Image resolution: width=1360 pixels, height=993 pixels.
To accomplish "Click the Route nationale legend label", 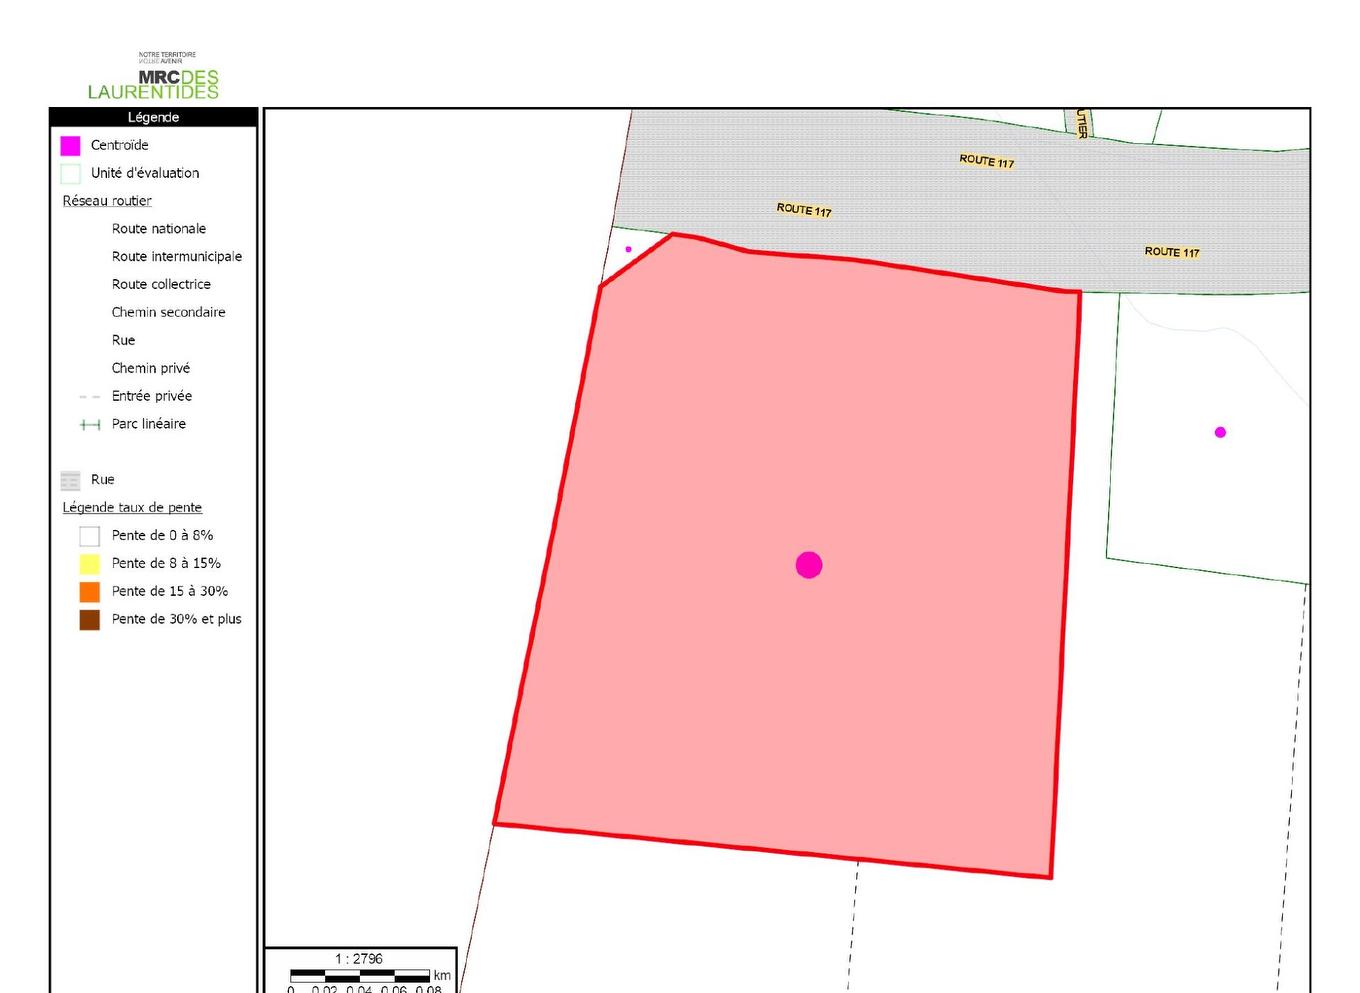I will pyautogui.click(x=159, y=229).
